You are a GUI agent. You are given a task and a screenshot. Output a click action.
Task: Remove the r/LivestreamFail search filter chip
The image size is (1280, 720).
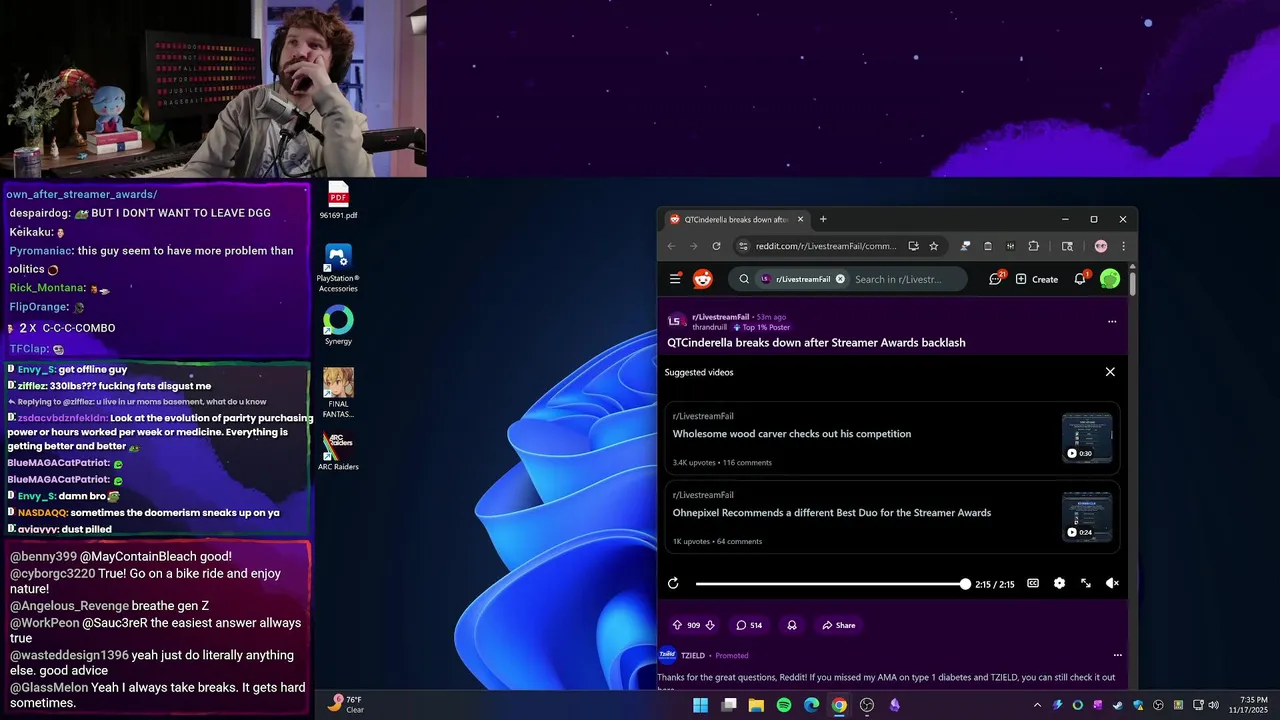[x=840, y=279]
